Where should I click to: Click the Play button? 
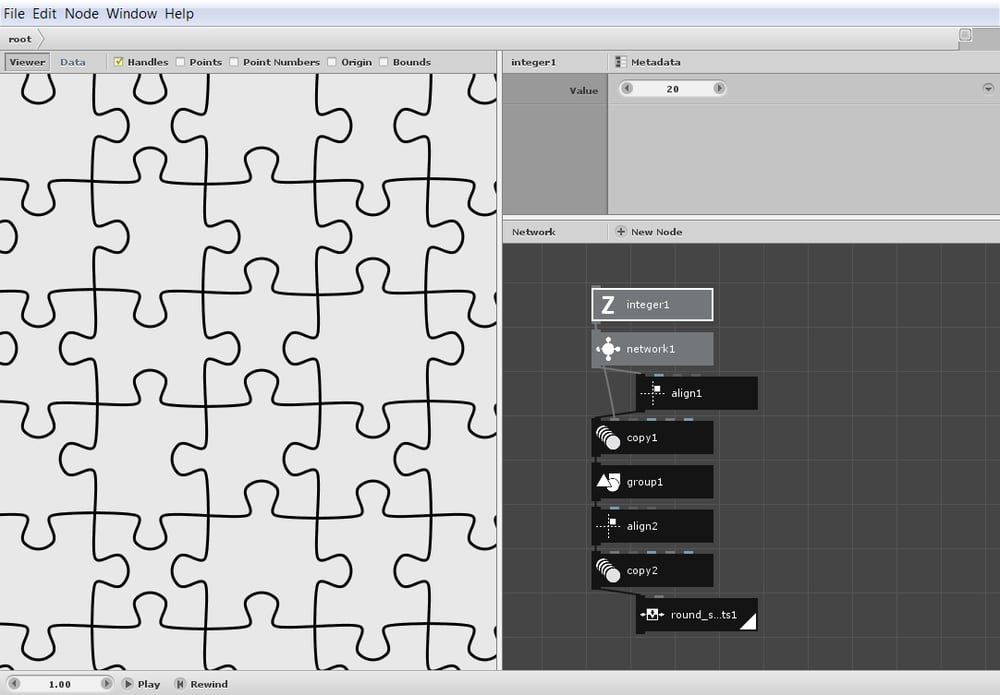tap(142, 684)
